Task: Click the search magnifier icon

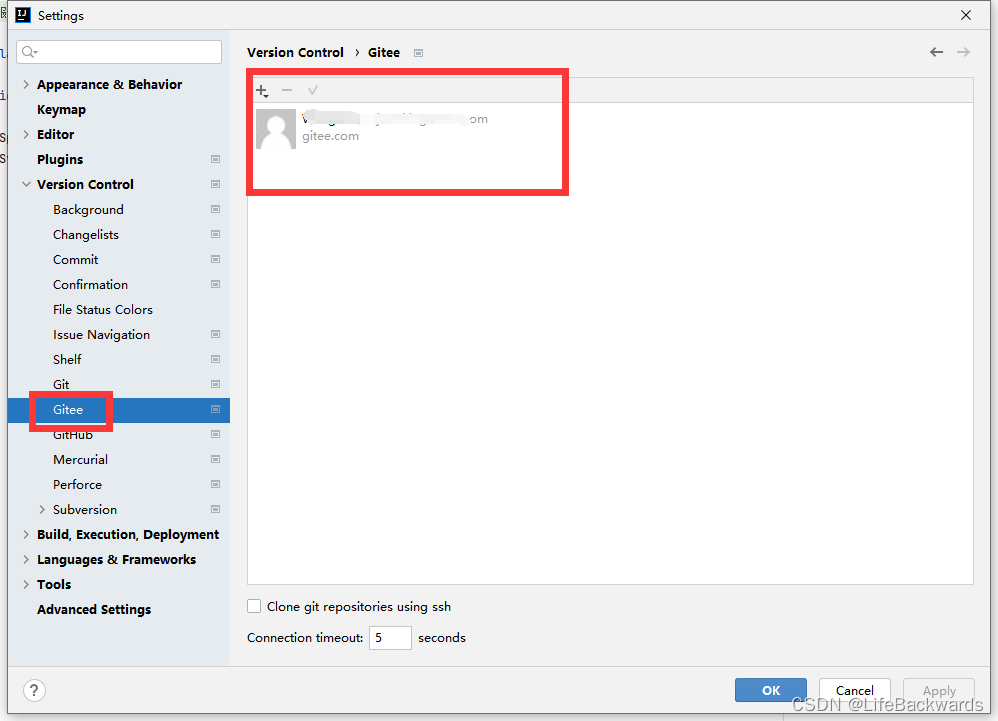Action: point(29,52)
